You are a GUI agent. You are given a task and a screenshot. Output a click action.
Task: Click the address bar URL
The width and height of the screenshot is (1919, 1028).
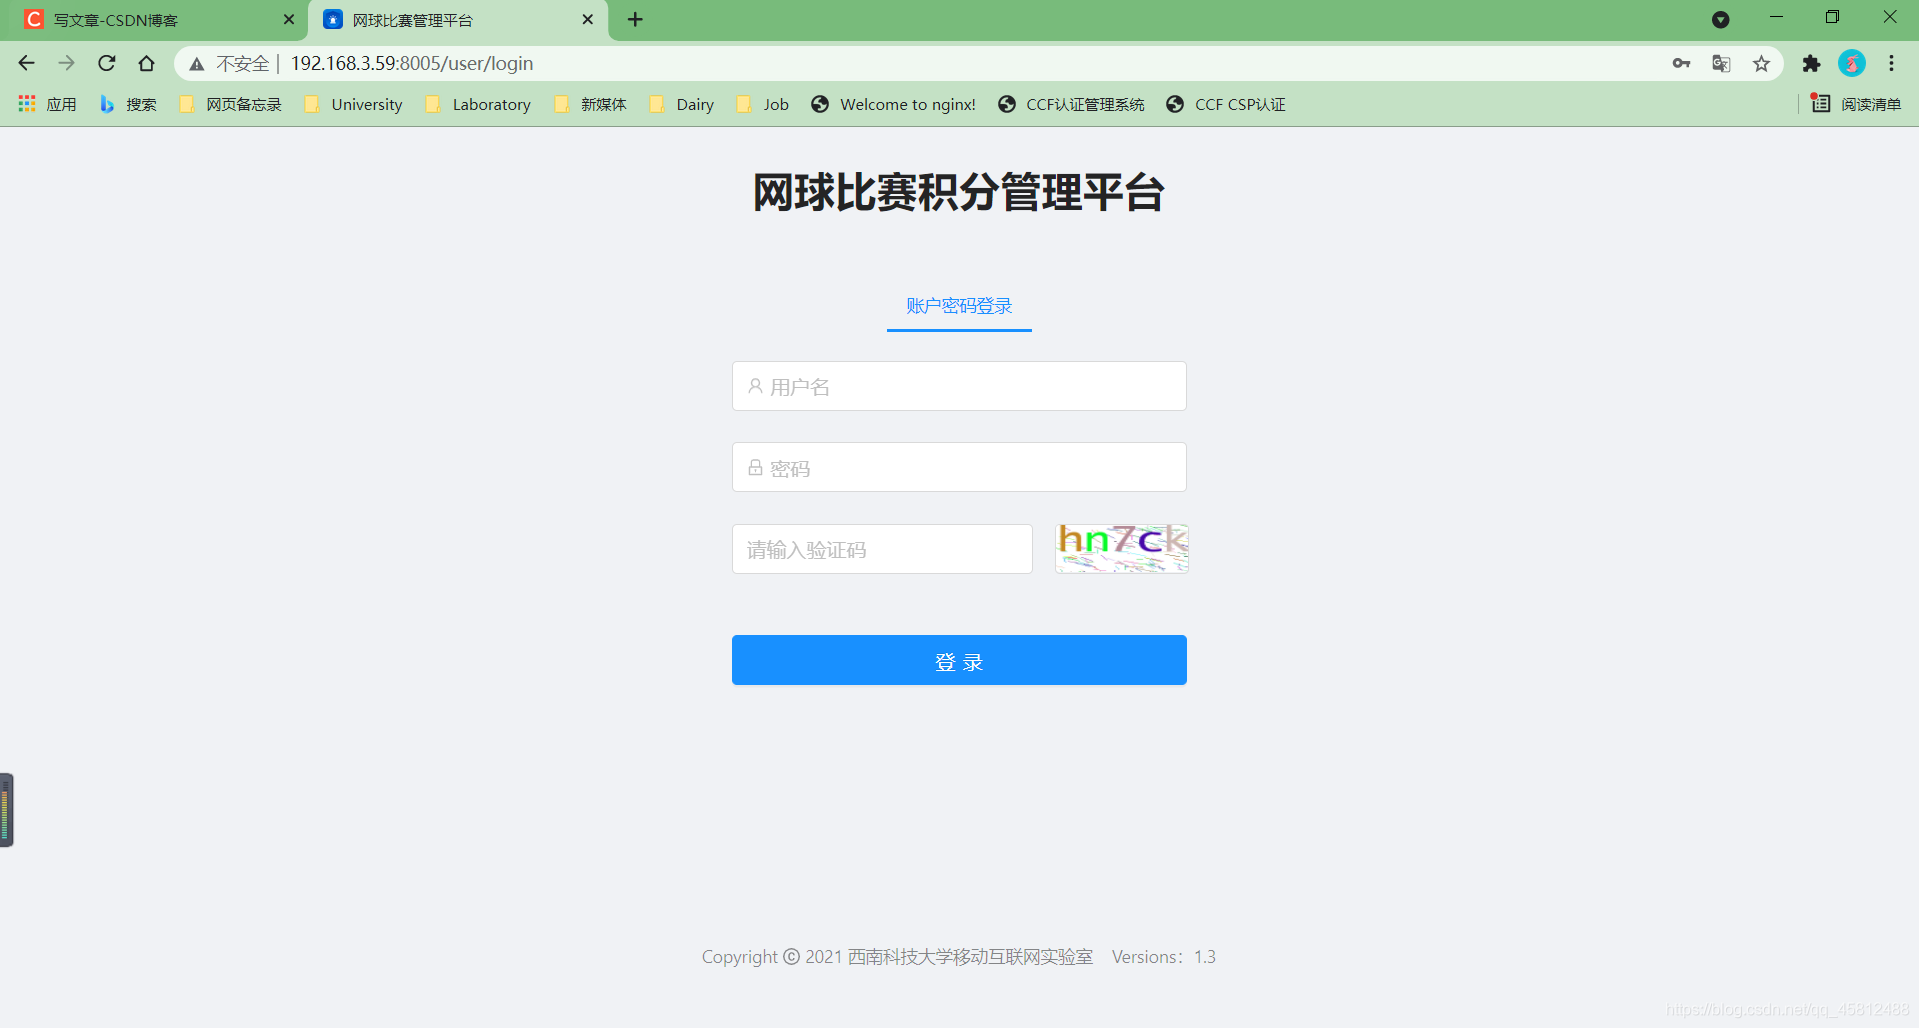[412, 63]
